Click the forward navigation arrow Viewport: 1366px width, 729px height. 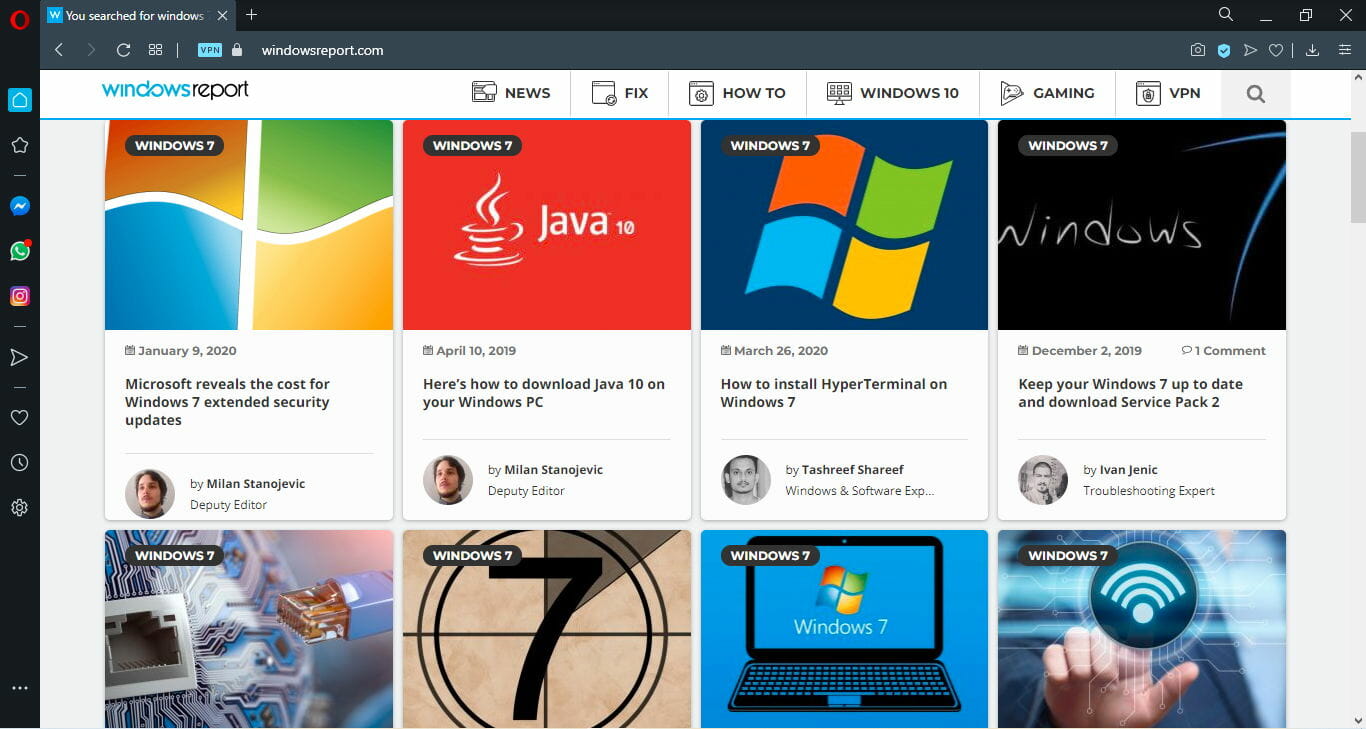91,50
